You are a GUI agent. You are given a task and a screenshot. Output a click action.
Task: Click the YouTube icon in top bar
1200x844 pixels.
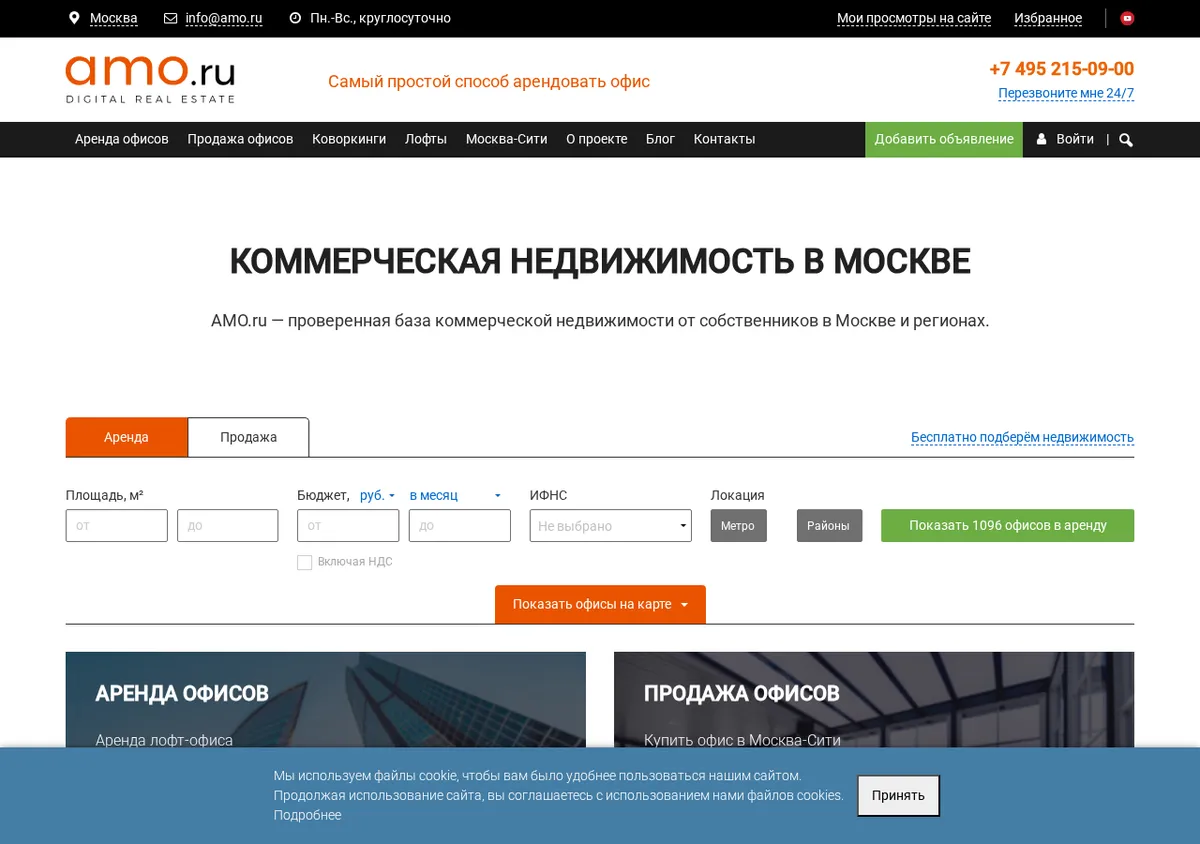coord(1127,18)
